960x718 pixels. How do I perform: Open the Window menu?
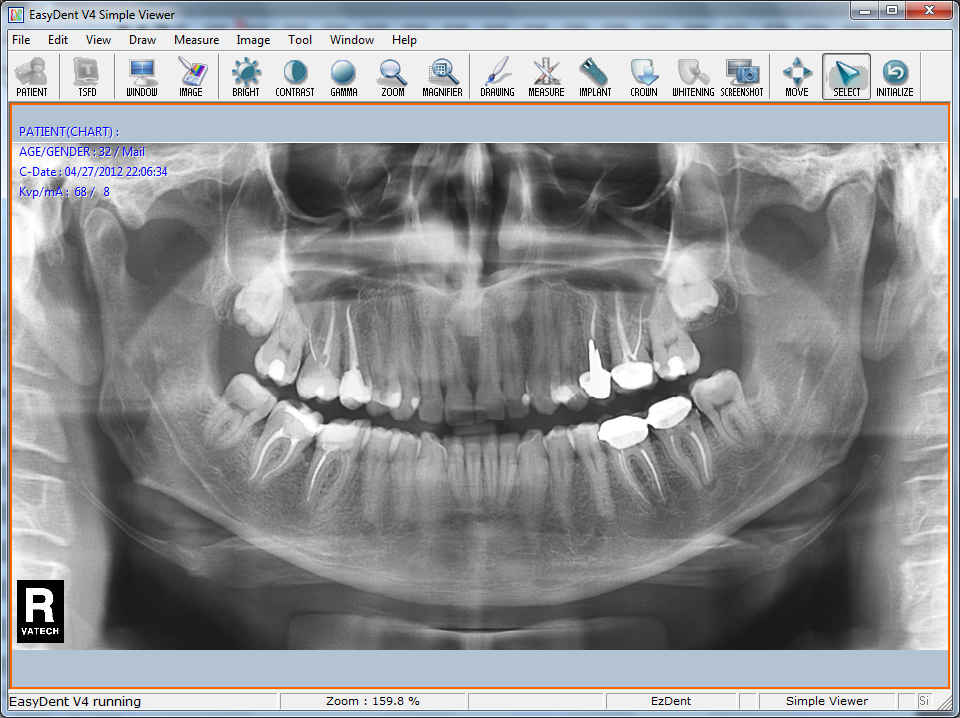[351, 40]
